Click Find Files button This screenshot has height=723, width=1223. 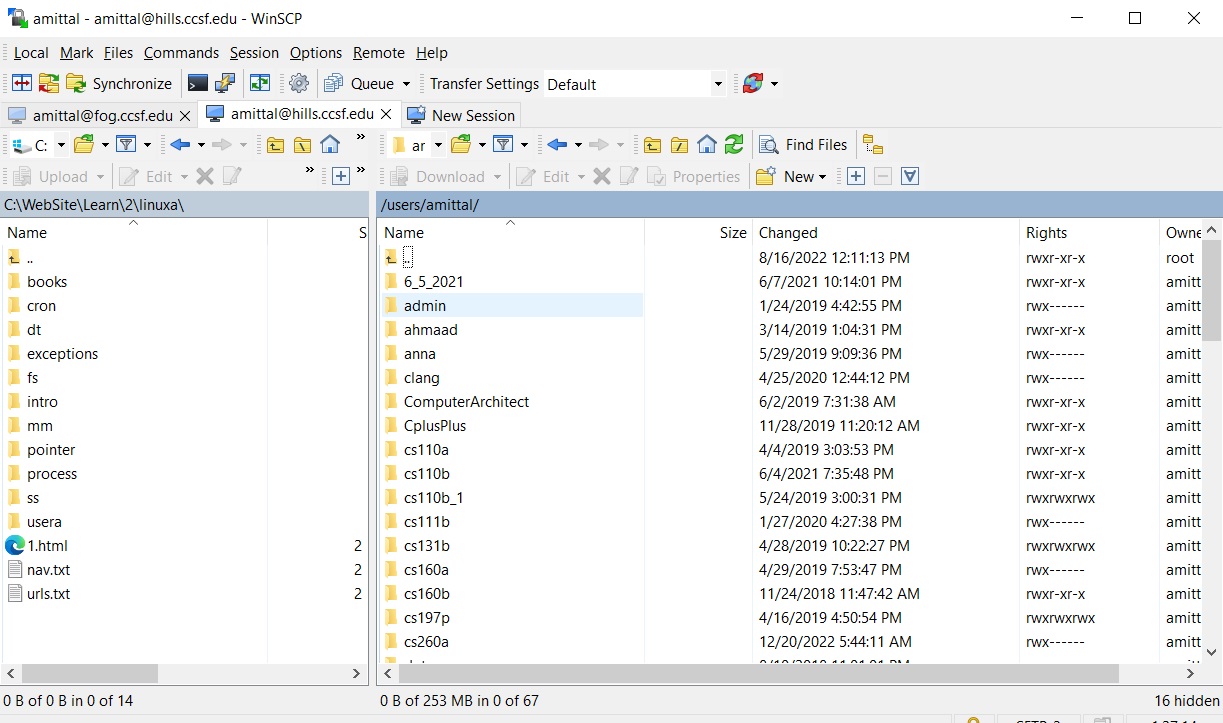[804, 145]
